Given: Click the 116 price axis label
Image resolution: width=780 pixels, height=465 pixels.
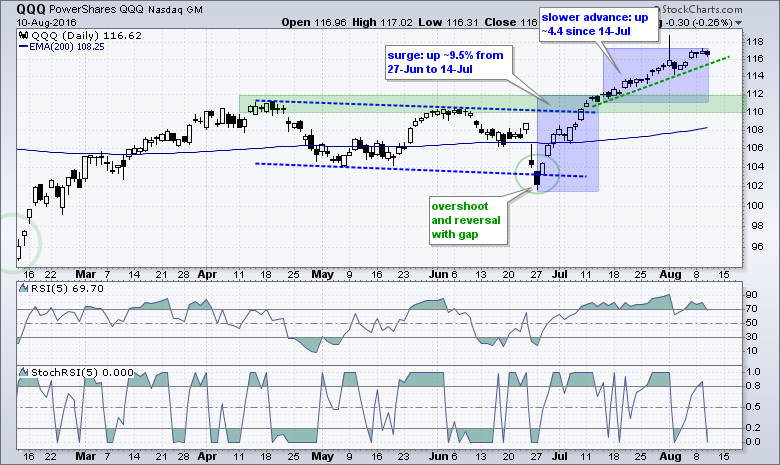Looking at the screenshot, I should click(756, 59).
